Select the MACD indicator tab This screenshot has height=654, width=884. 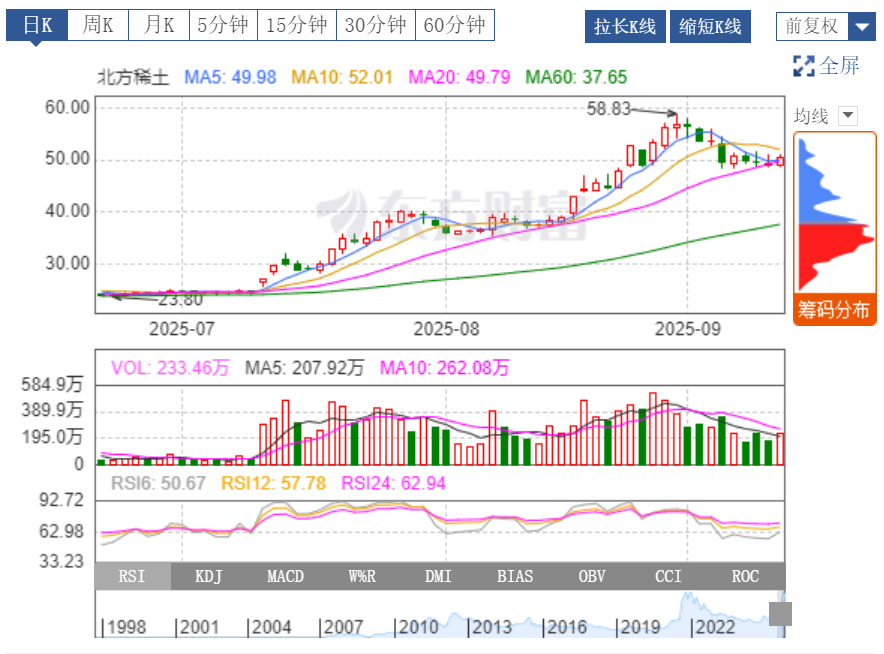coord(285,576)
